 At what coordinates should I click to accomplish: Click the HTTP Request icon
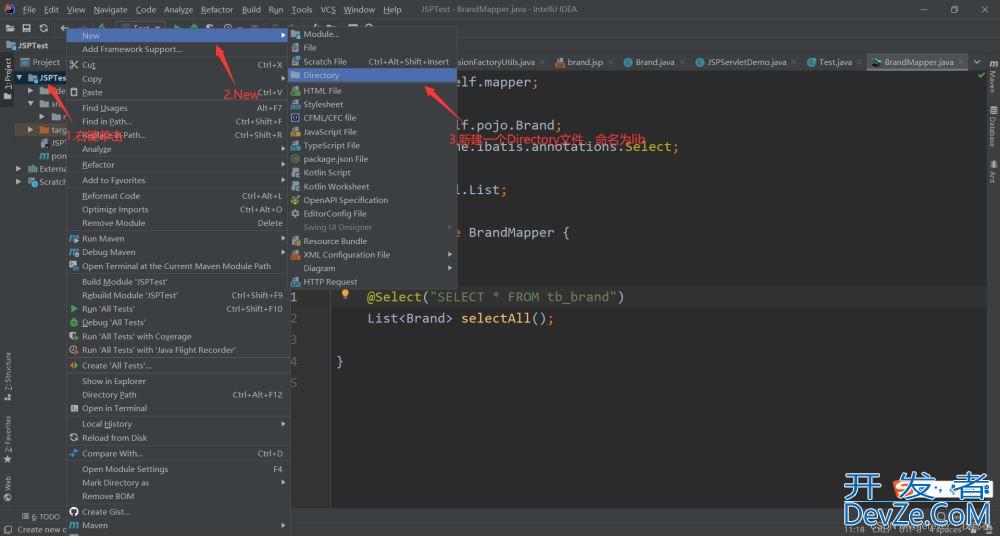tap(295, 282)
